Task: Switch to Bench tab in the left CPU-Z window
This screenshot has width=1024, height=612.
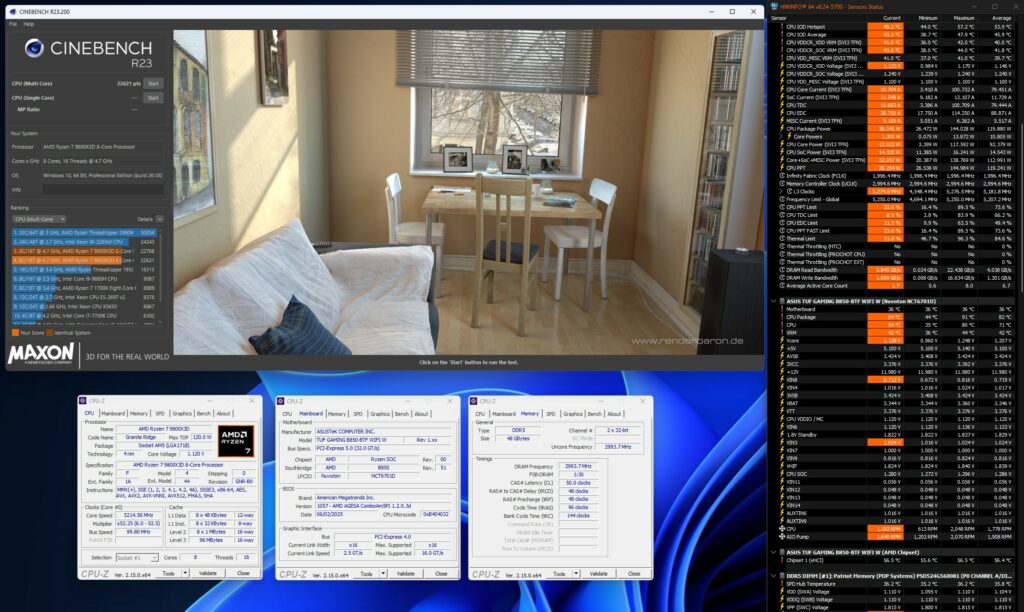Action: click(x=204, y=413)
